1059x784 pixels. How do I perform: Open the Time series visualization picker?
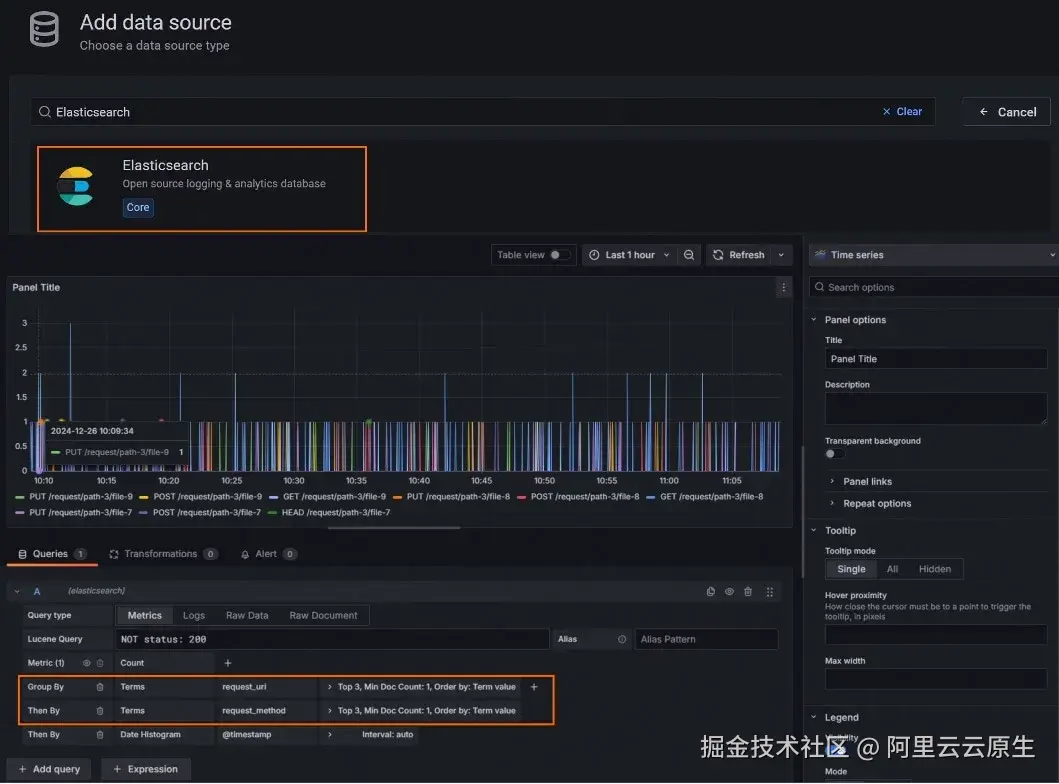pos(934,255)
